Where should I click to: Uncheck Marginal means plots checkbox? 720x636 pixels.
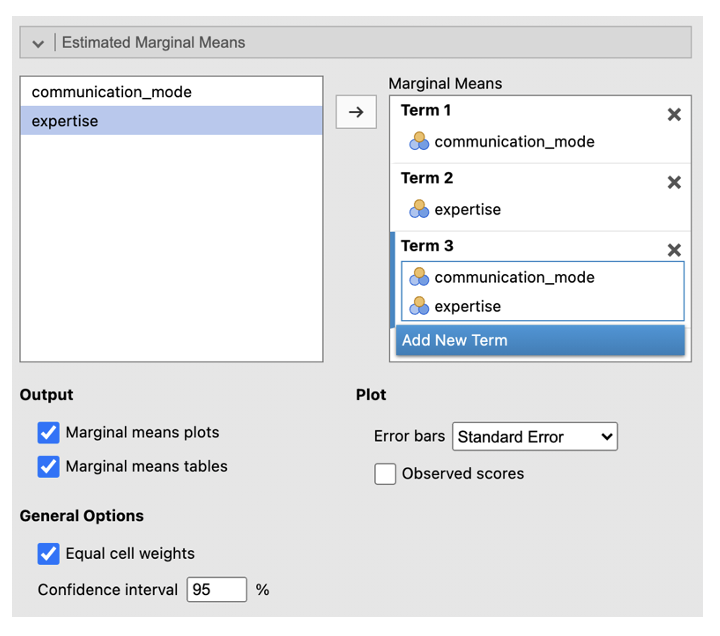49,432
